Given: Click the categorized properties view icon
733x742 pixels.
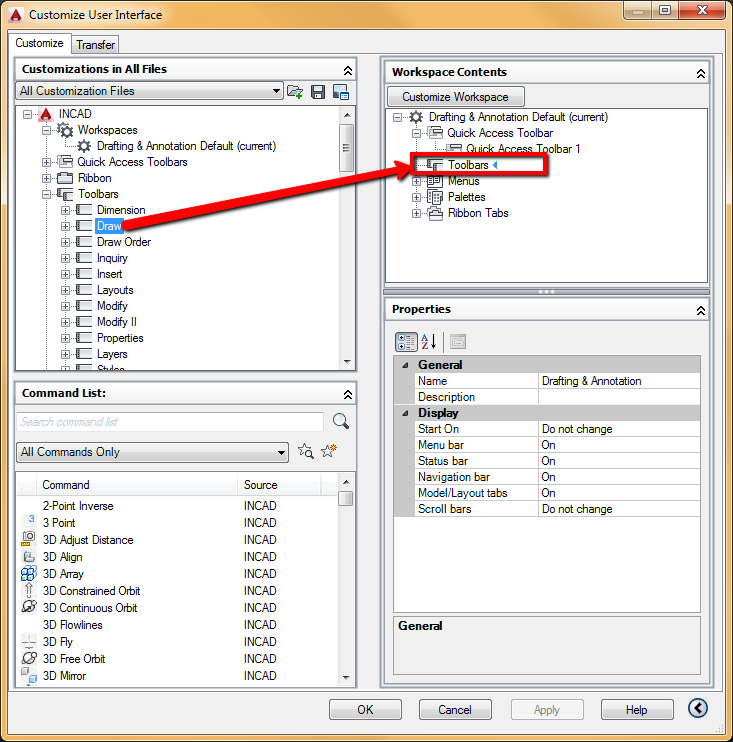Looking at the screenshot, I should (406, 341).
